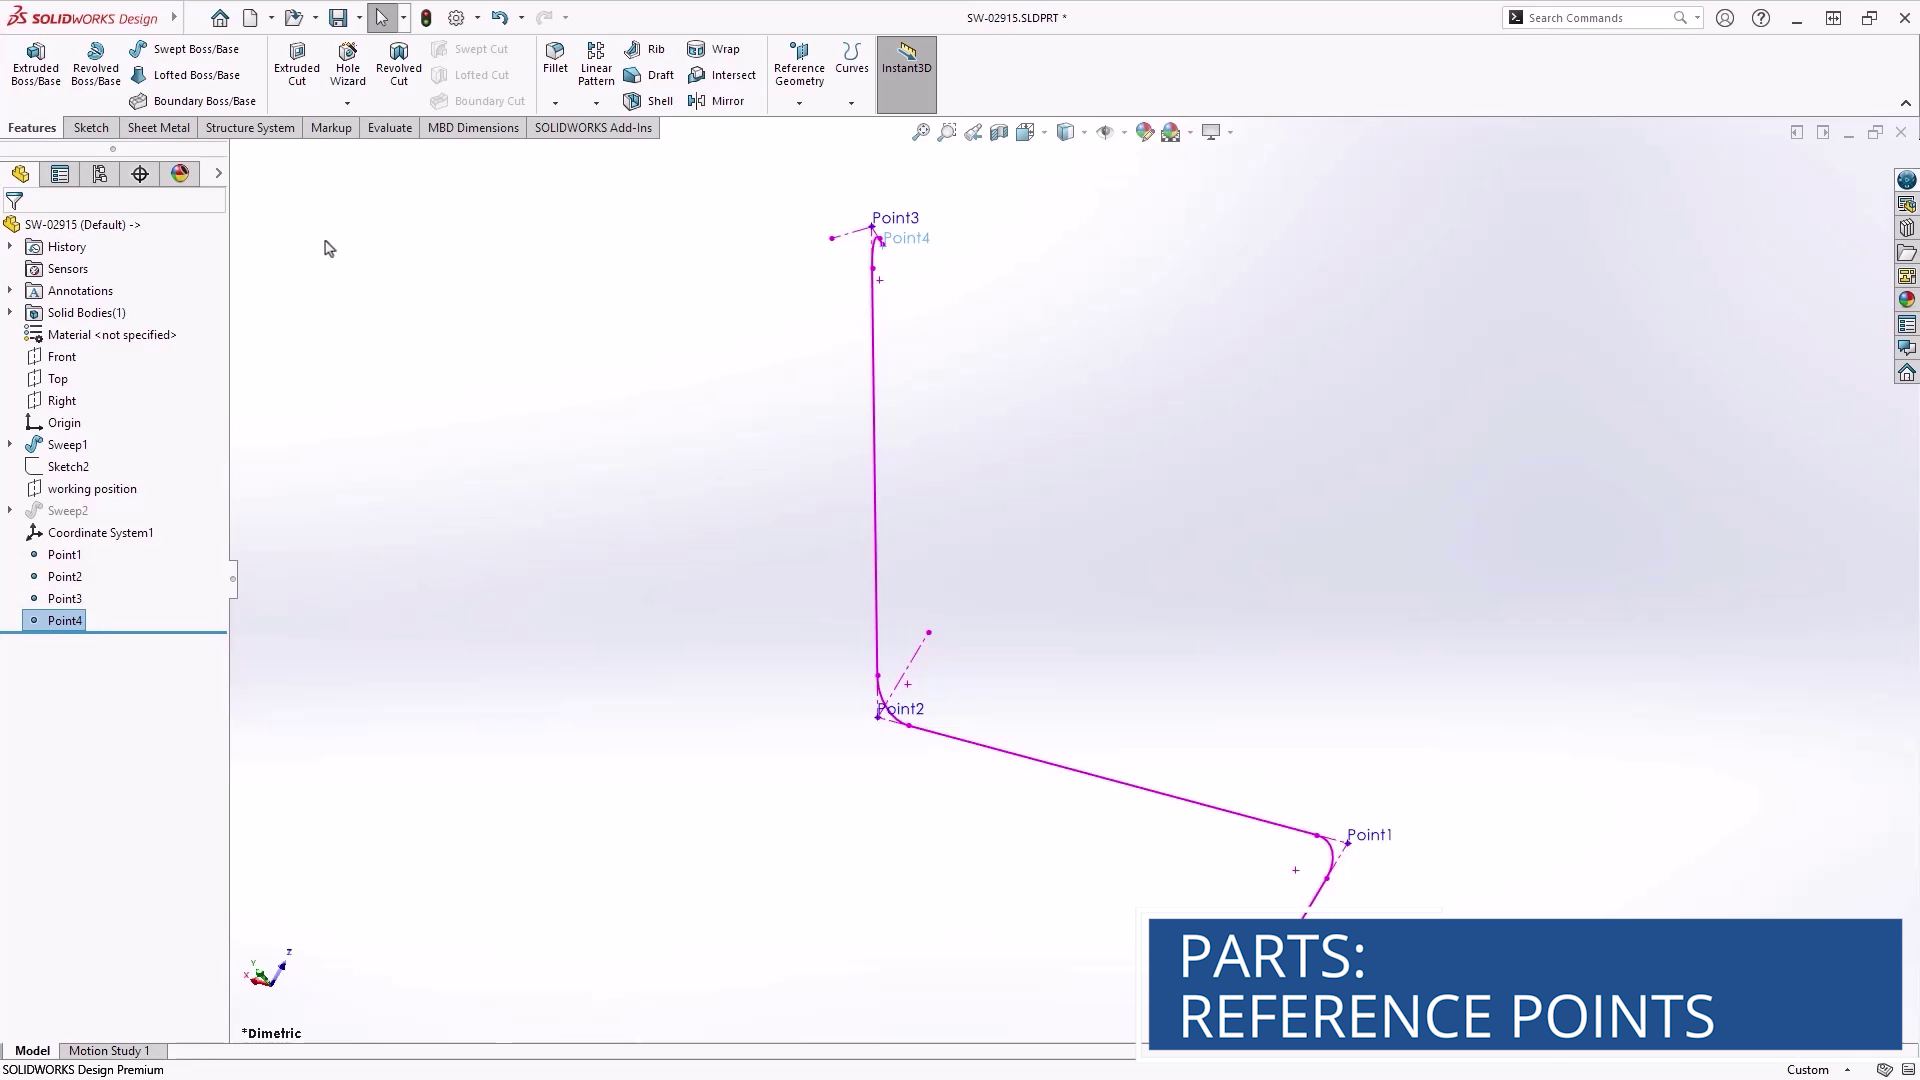Click the DisplayManager appearance sphere icon
The image size is (1920, 1080).
[x=180, y=174]
